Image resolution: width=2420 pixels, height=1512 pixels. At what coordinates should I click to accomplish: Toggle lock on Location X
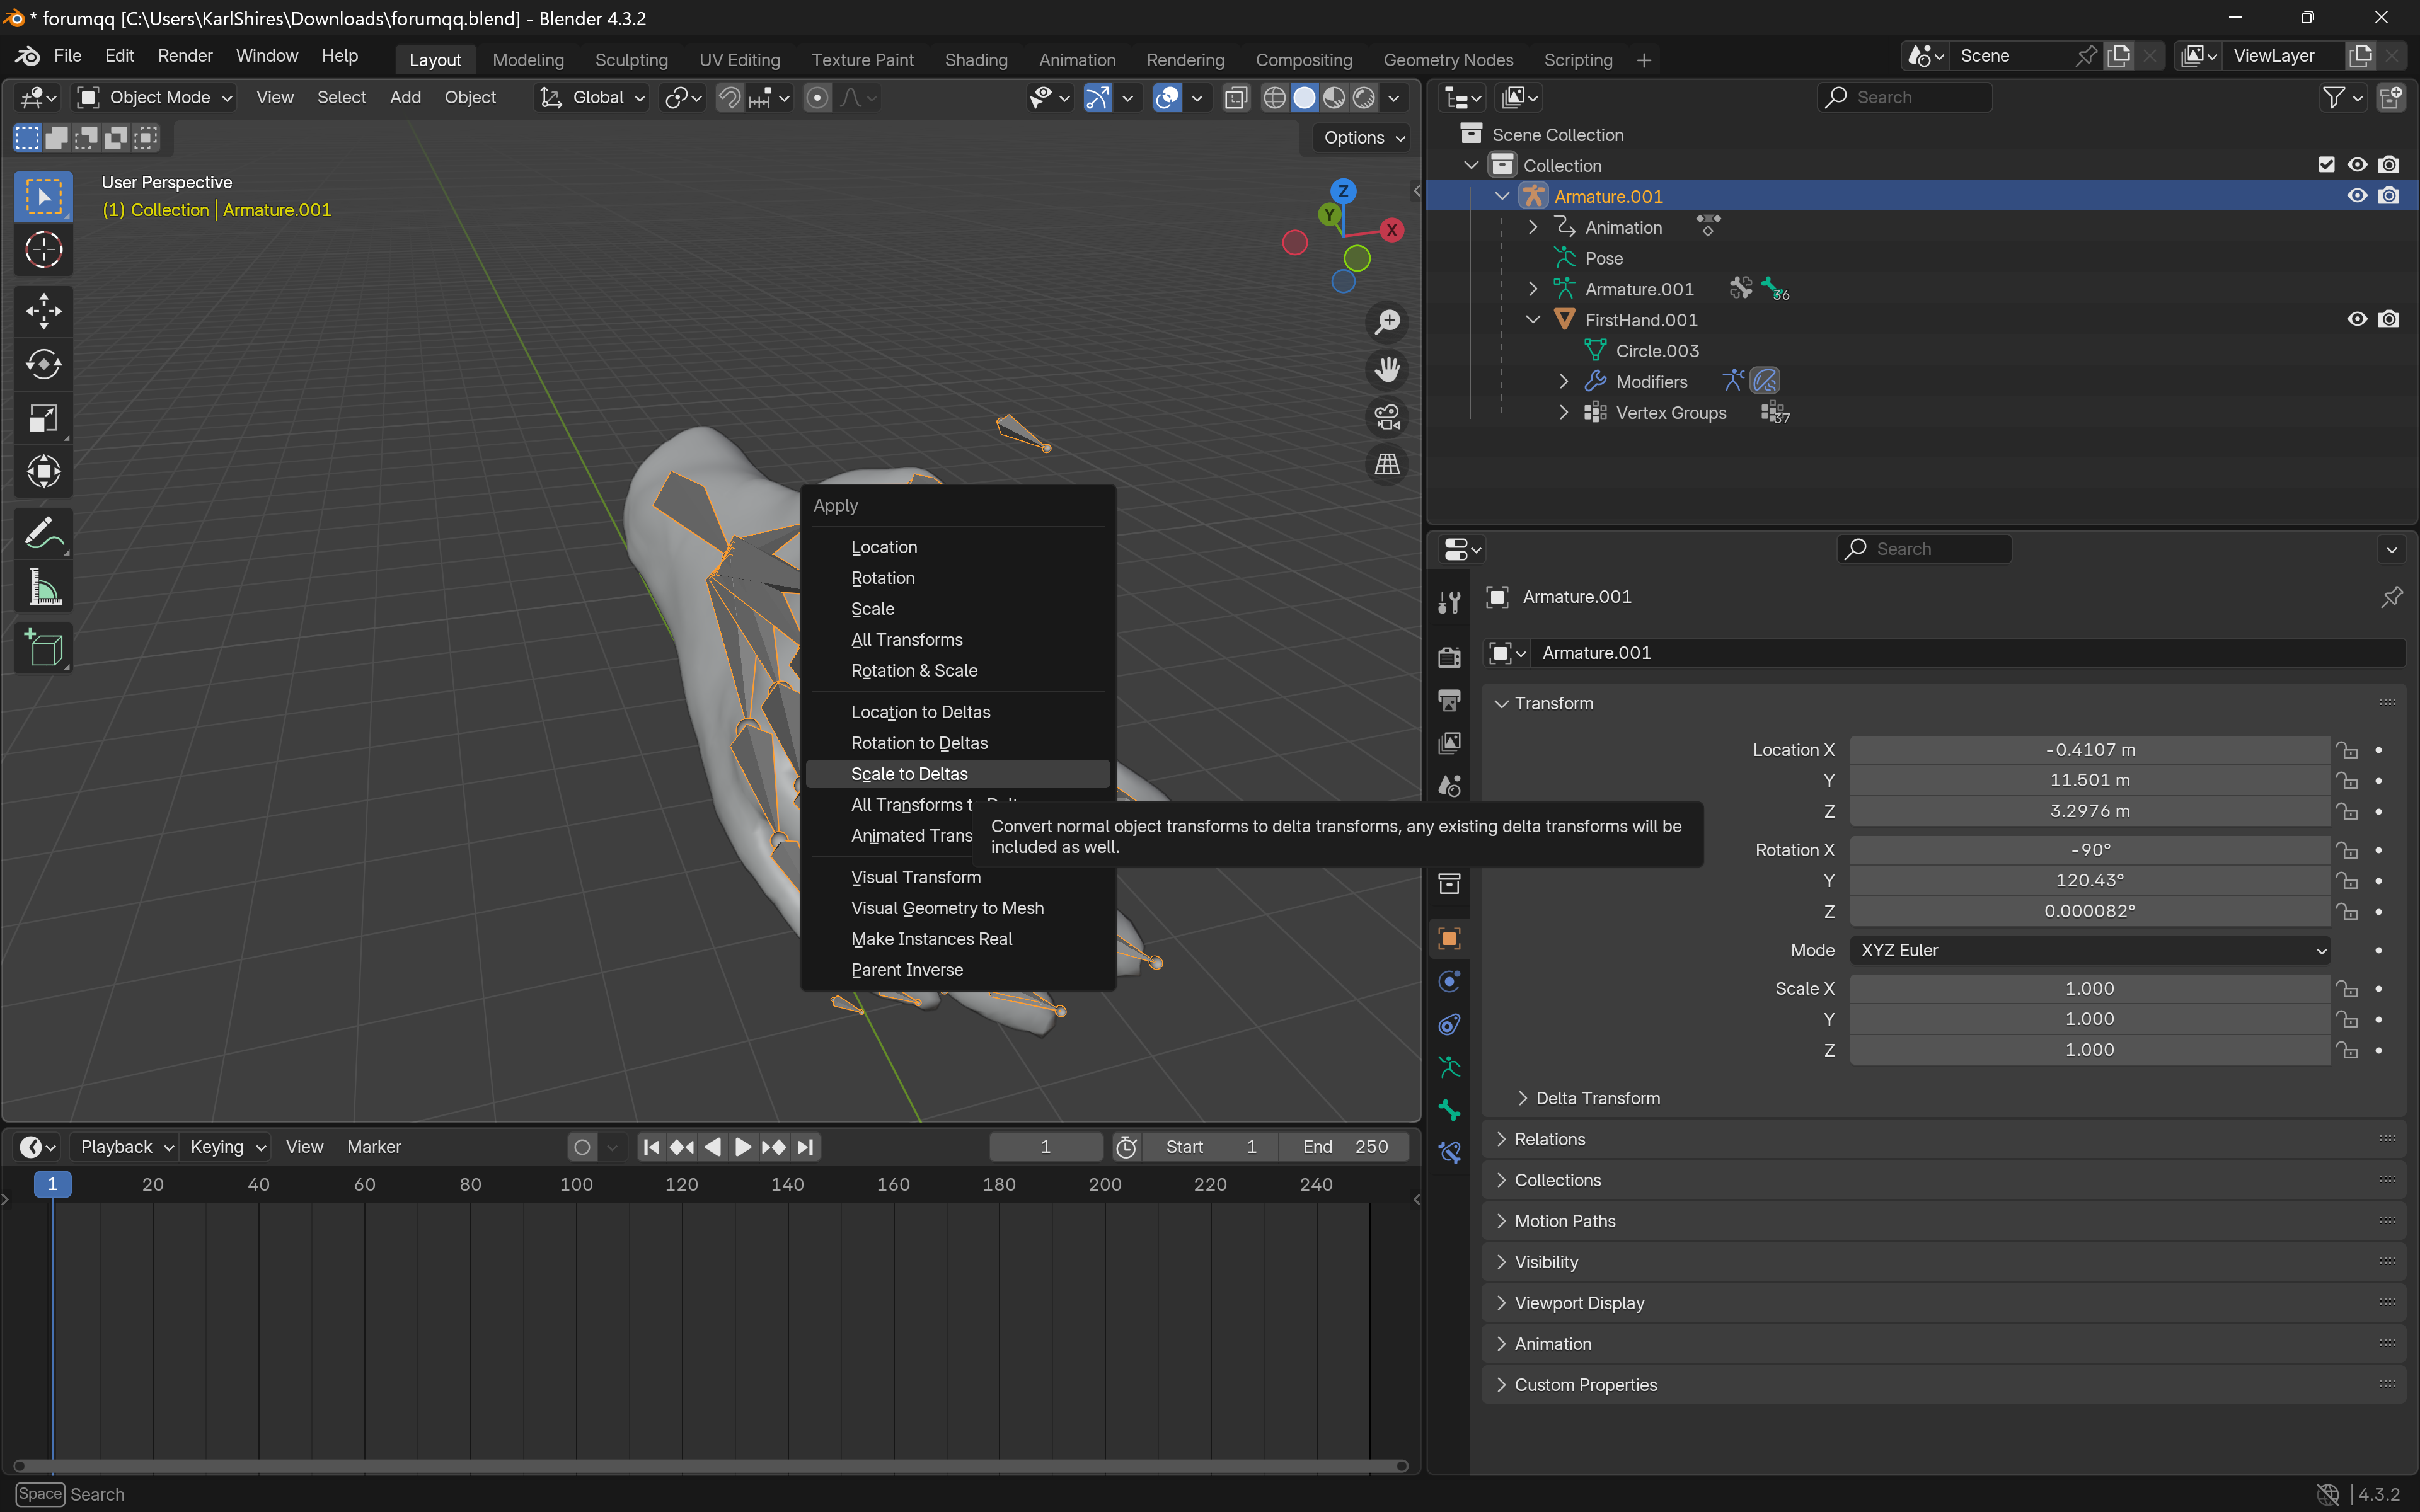pyautogui.click(x=2347, y=750)
